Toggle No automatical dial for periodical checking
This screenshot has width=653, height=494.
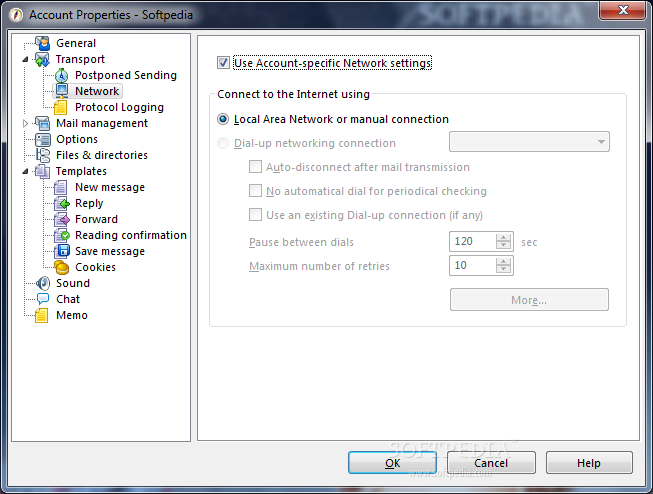click(x=255, y=191)
